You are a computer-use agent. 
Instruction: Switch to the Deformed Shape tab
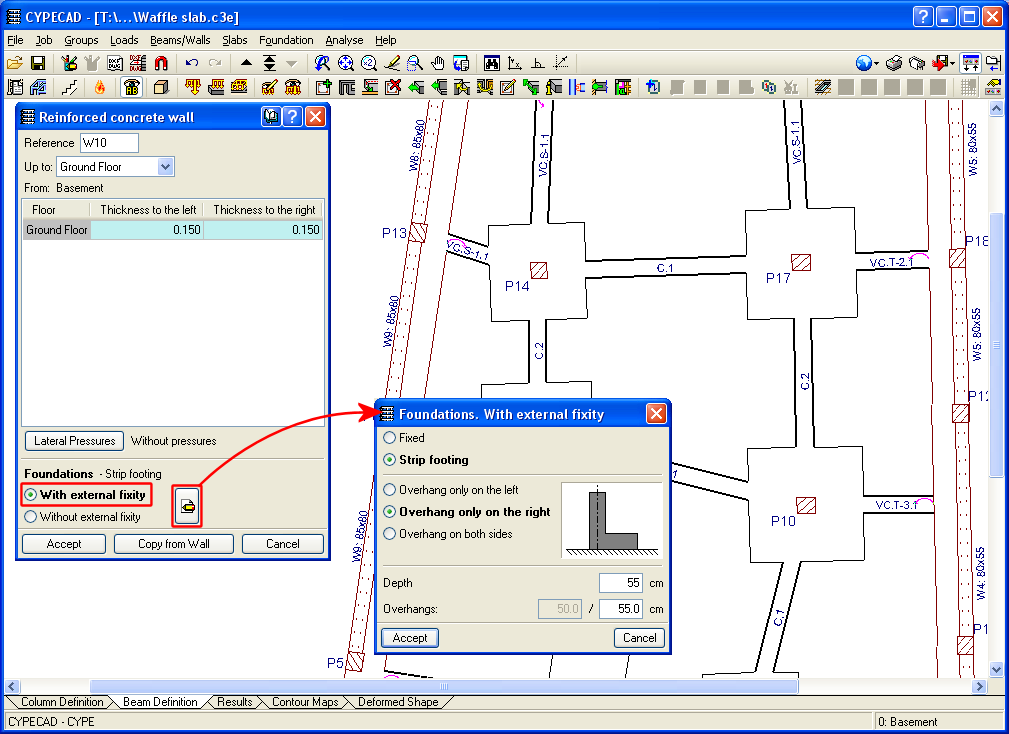click(398, 702)
